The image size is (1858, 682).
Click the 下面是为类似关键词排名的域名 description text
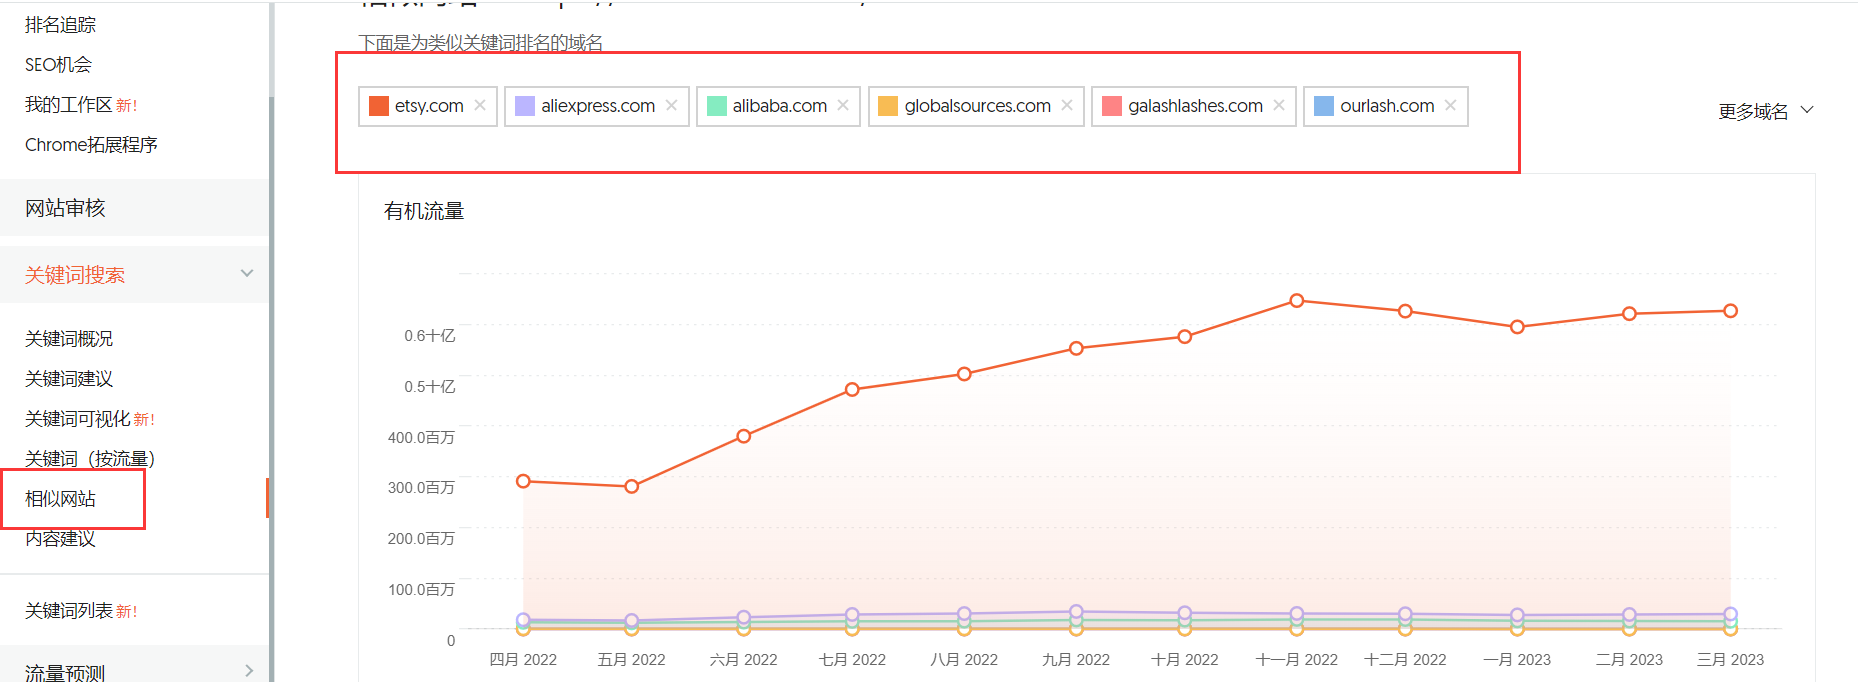coord(481,43)
